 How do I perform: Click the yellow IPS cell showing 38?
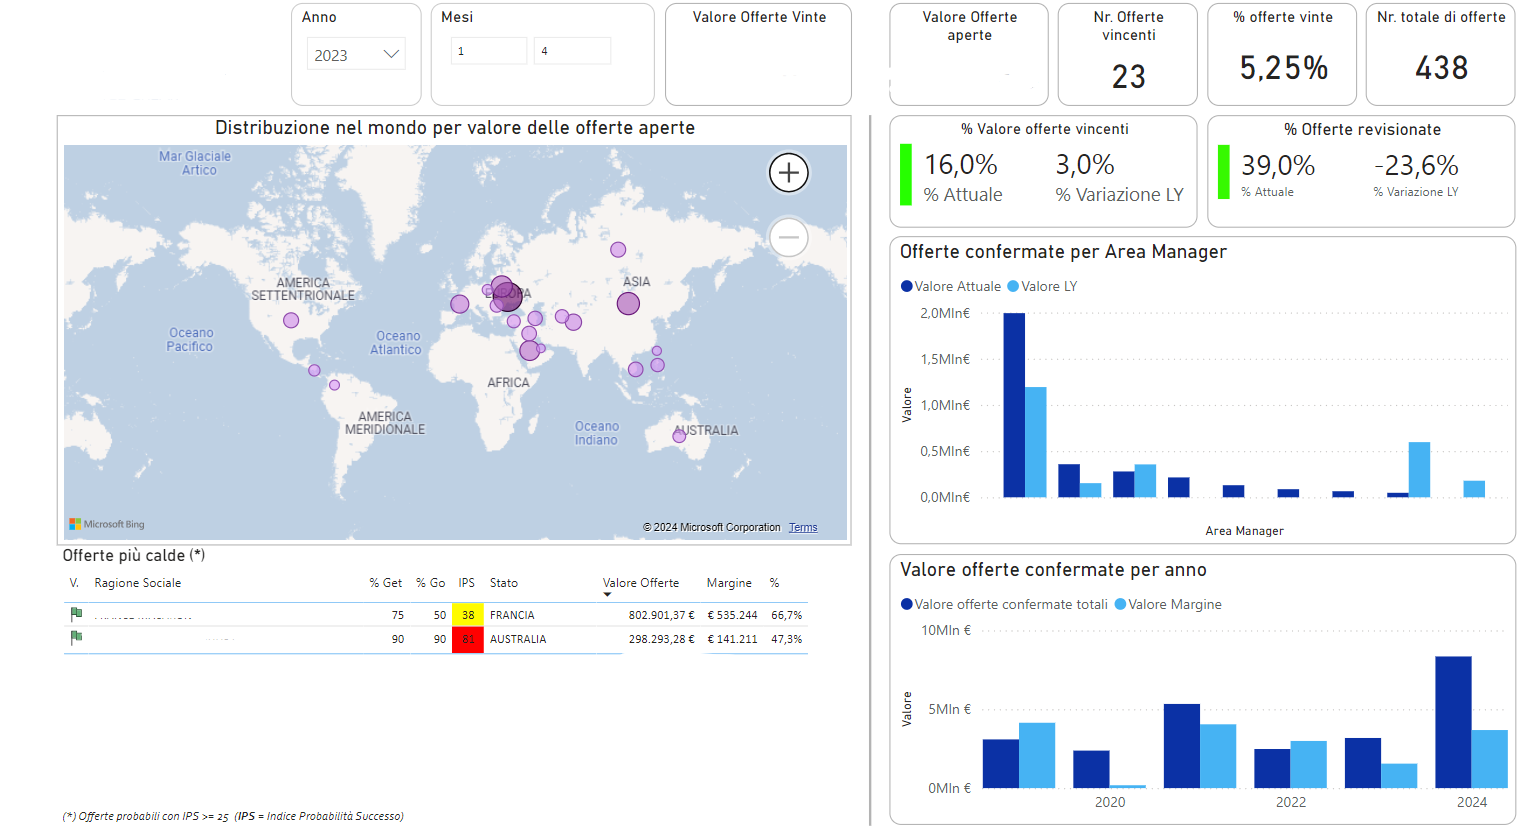[467, 615]
